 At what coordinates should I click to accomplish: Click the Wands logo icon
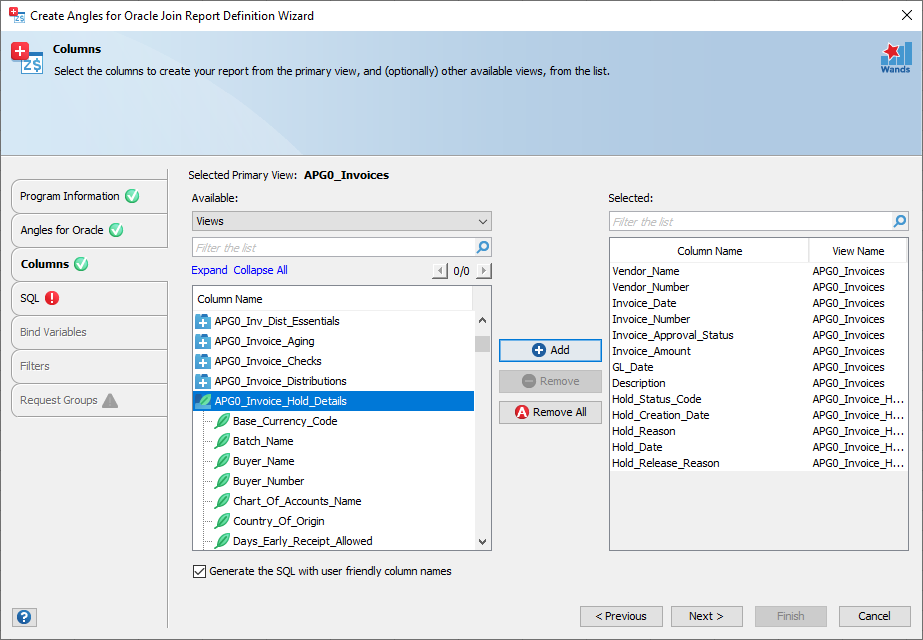pyautogui.click(x=895, y=57)
